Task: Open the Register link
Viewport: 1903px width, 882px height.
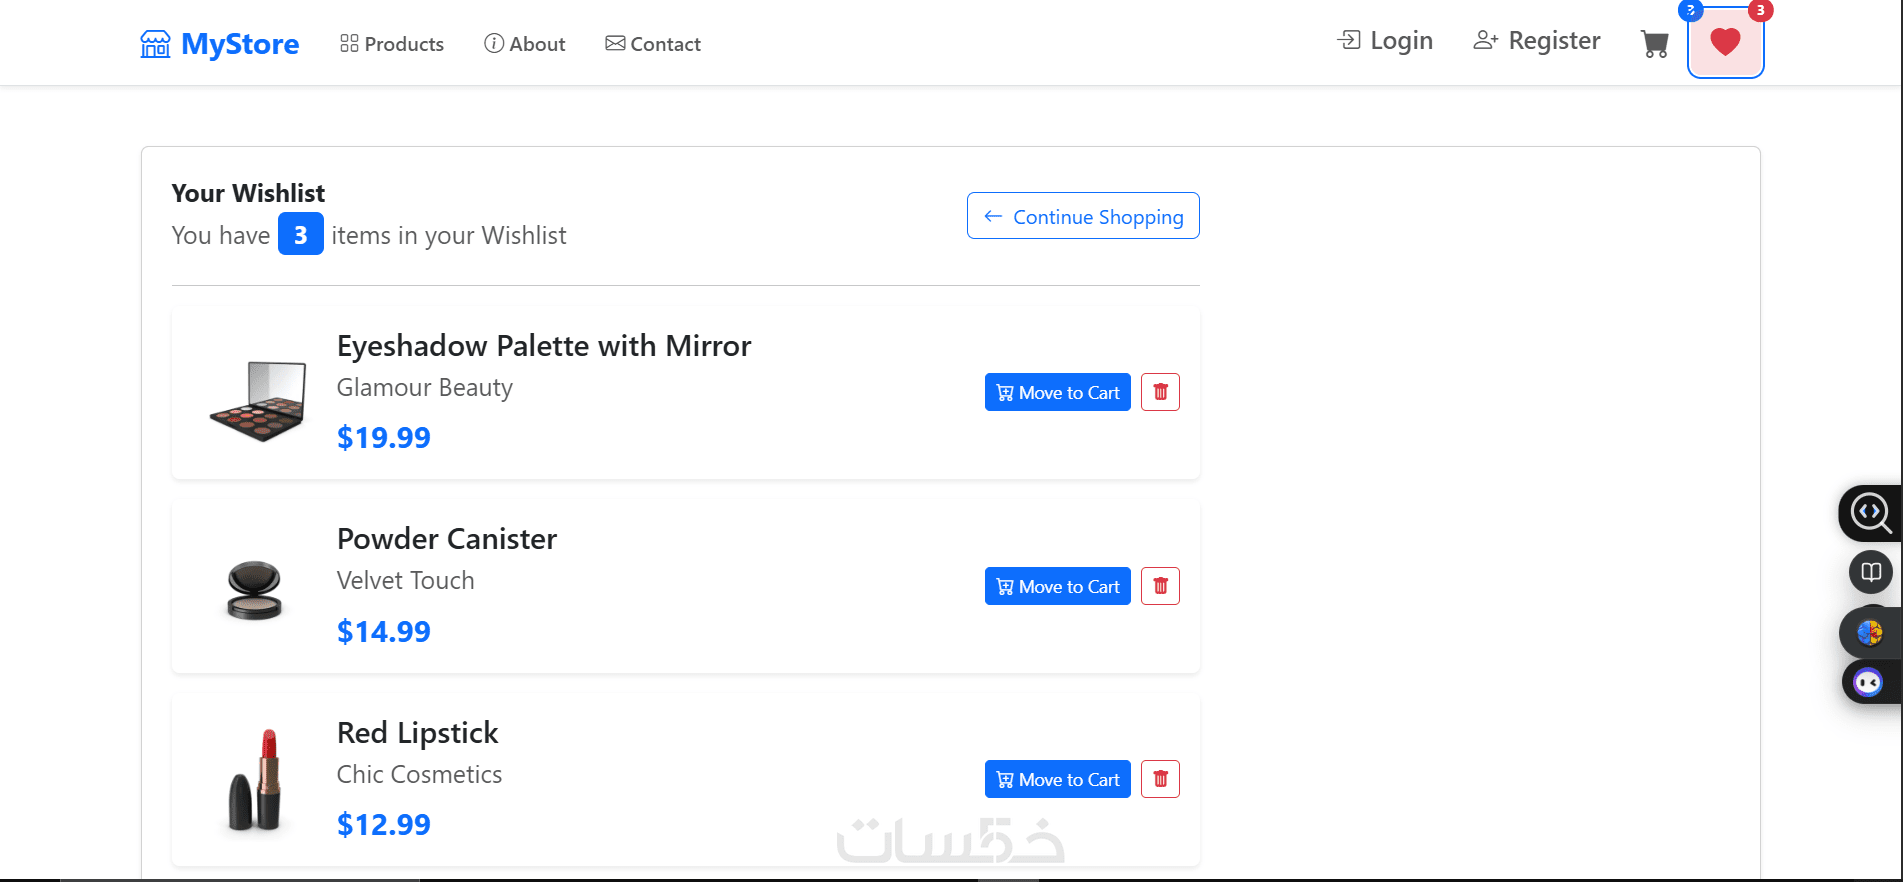Action: coord(1537,41)
